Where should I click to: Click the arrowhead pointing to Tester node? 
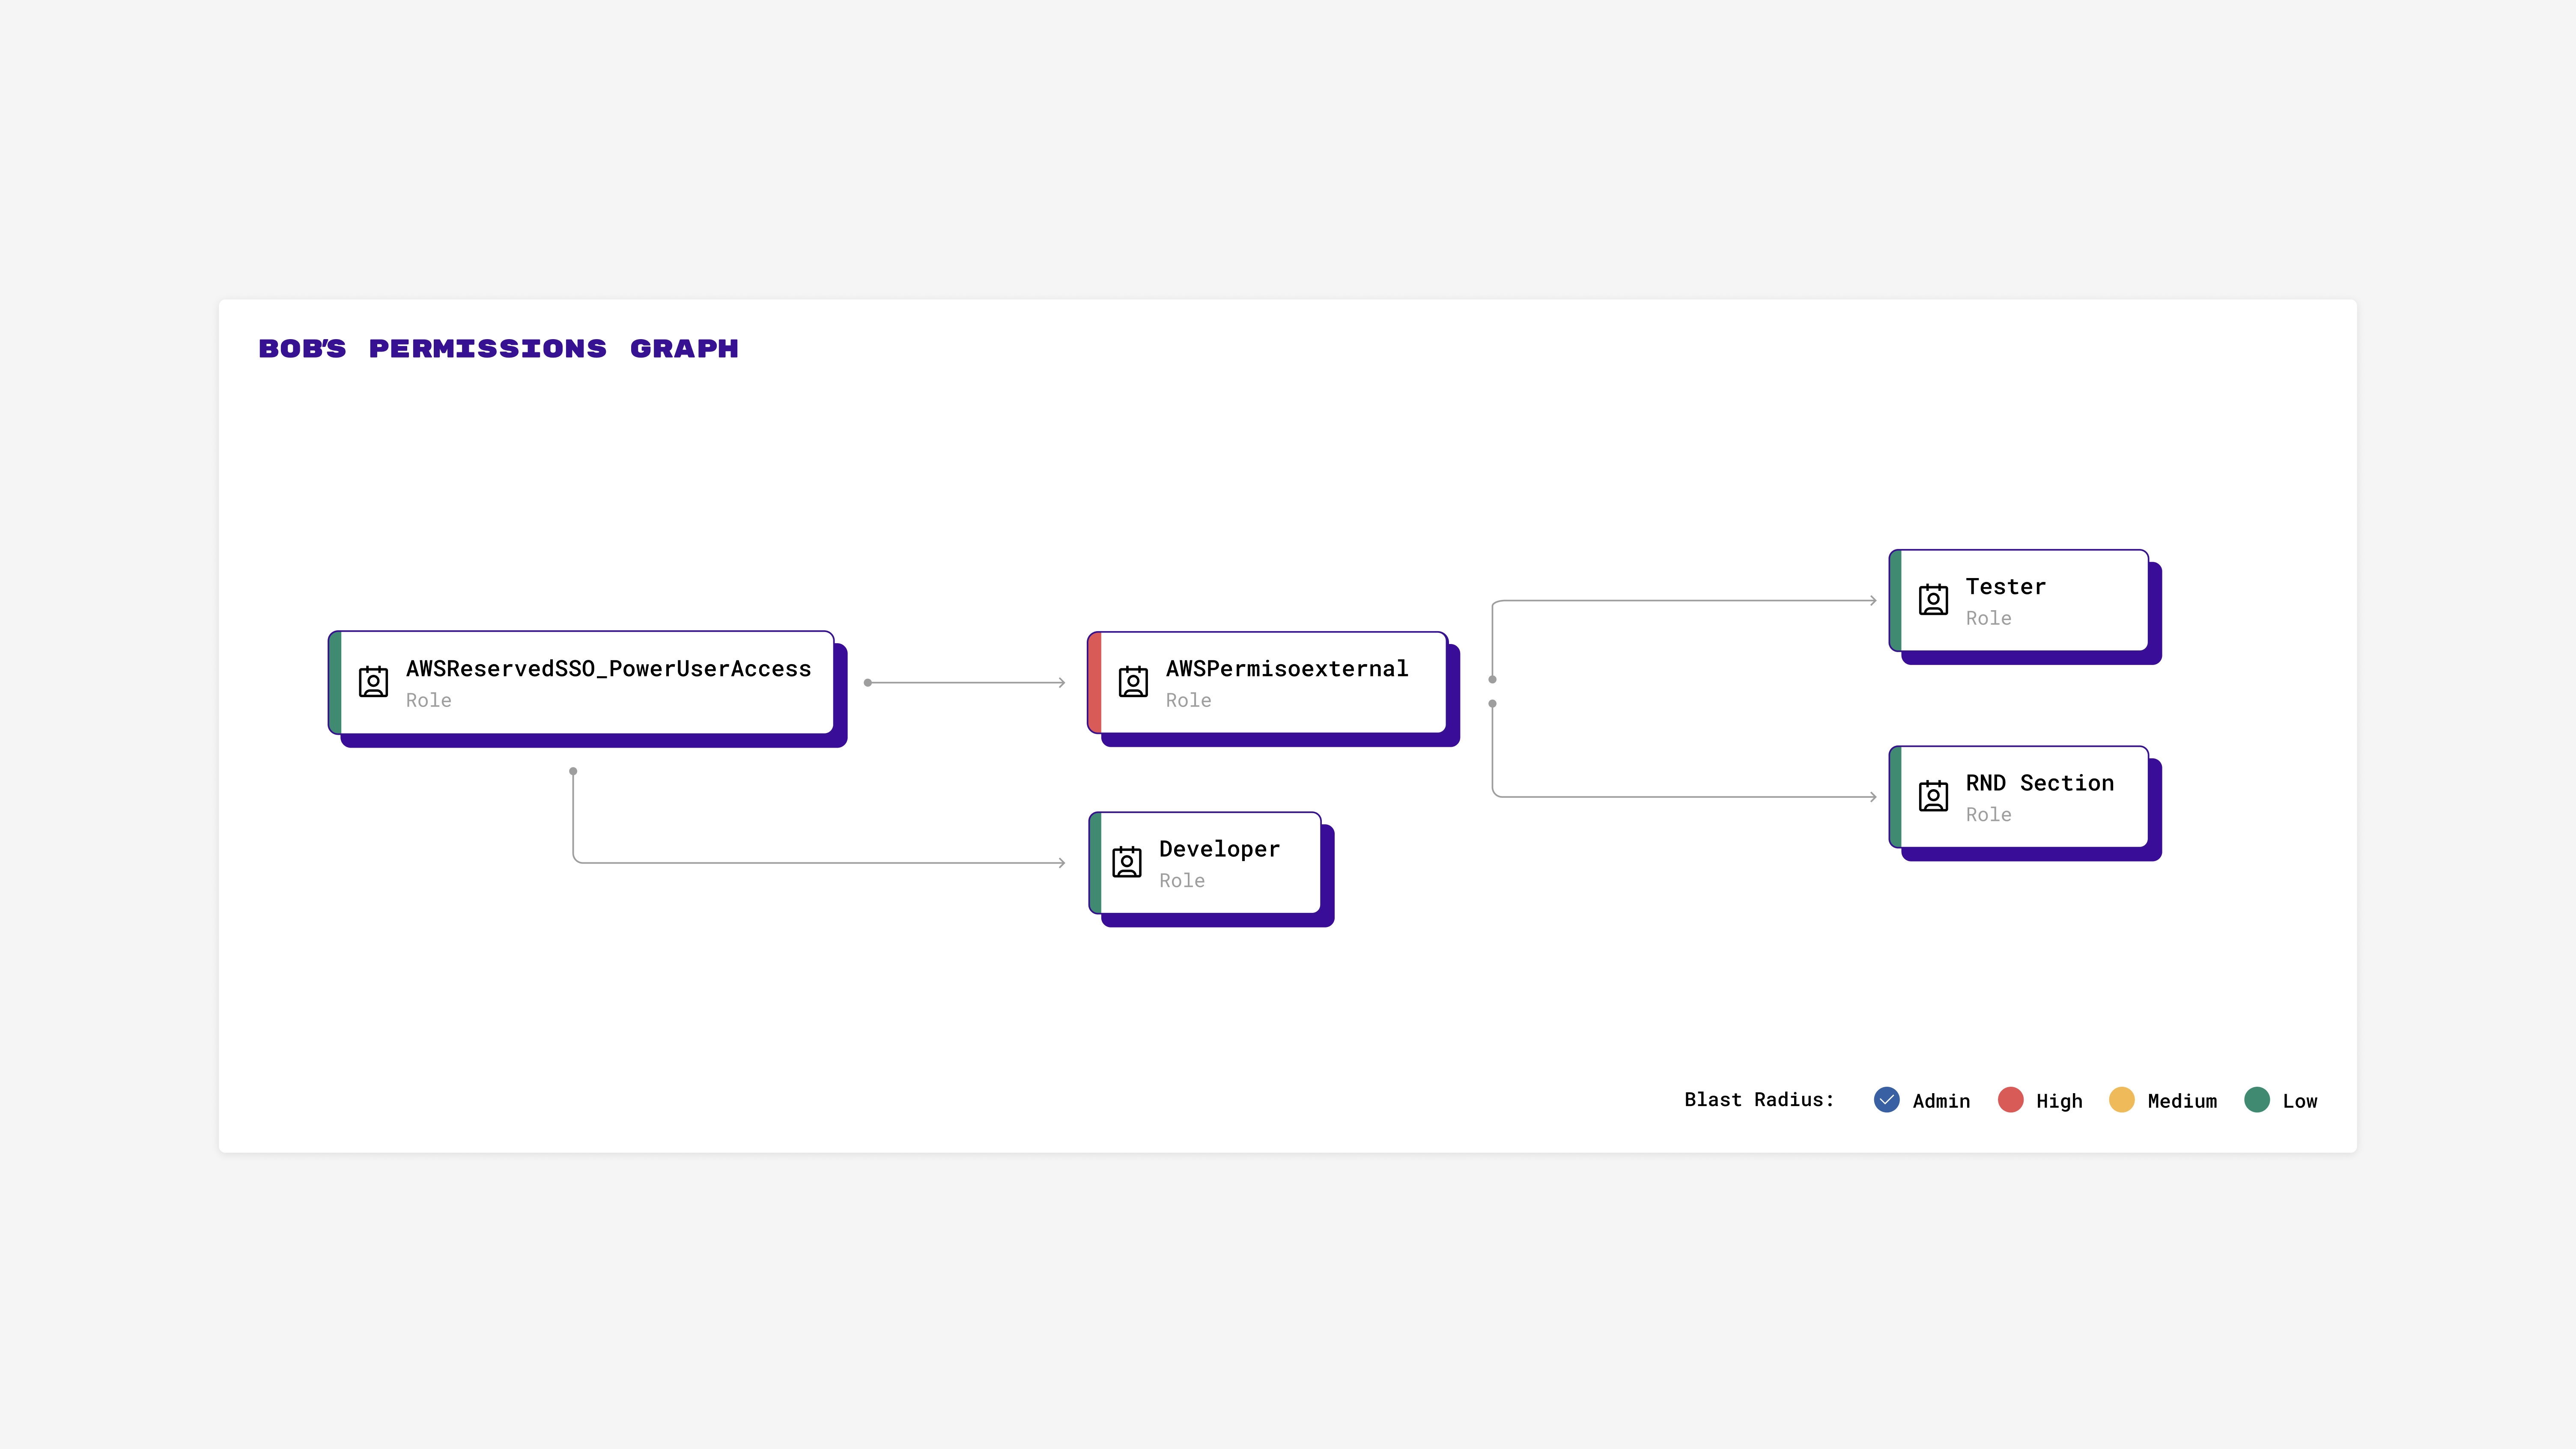coord(1872,601)
